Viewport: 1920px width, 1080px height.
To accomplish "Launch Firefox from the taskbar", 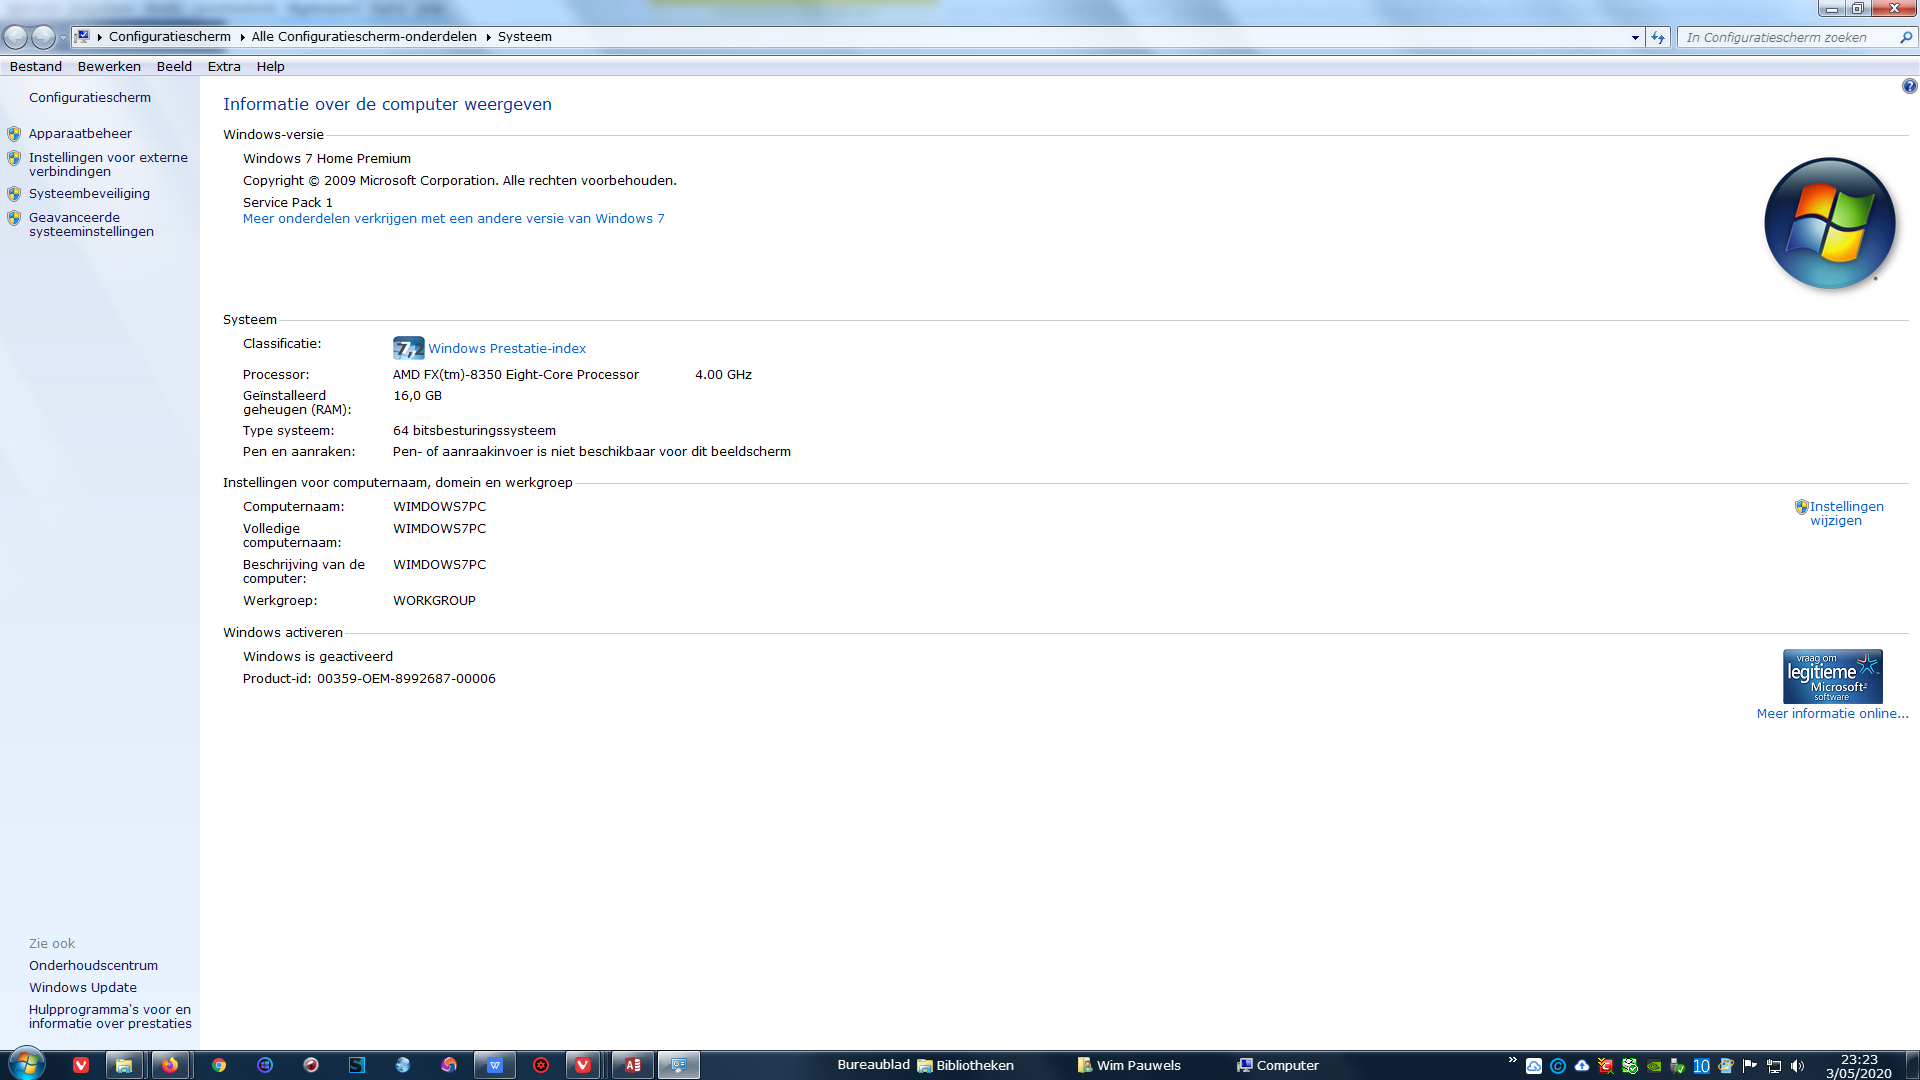I will coord(170,1065).
